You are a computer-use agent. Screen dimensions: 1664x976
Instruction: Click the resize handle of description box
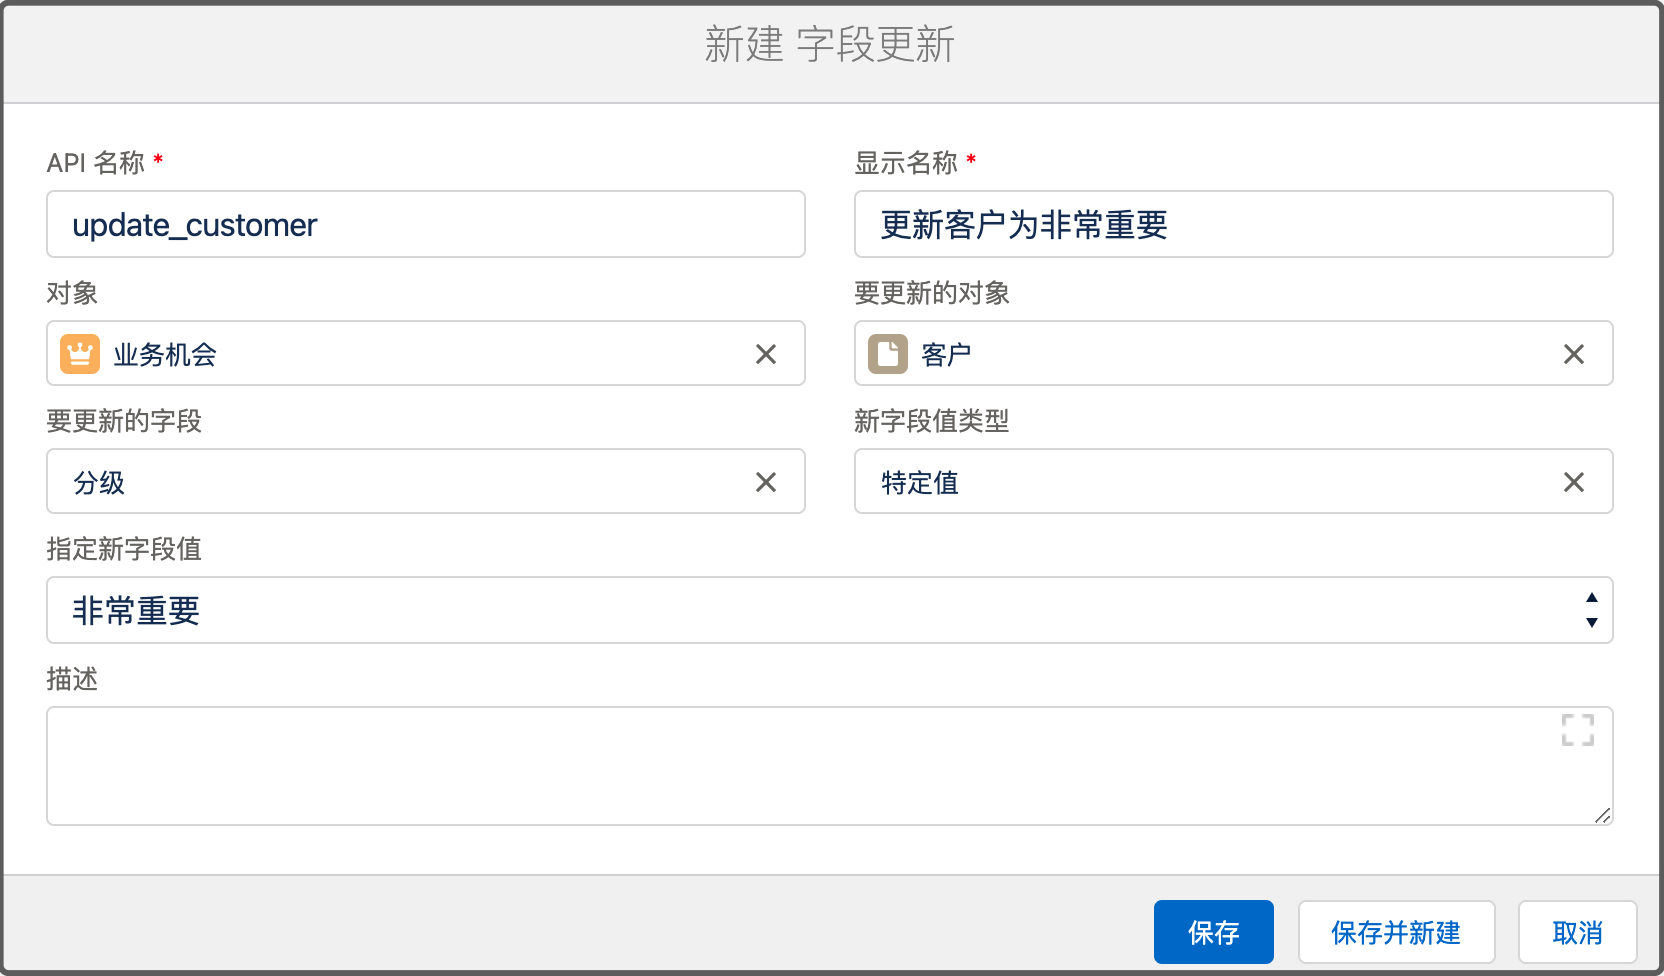(1602, 815)
